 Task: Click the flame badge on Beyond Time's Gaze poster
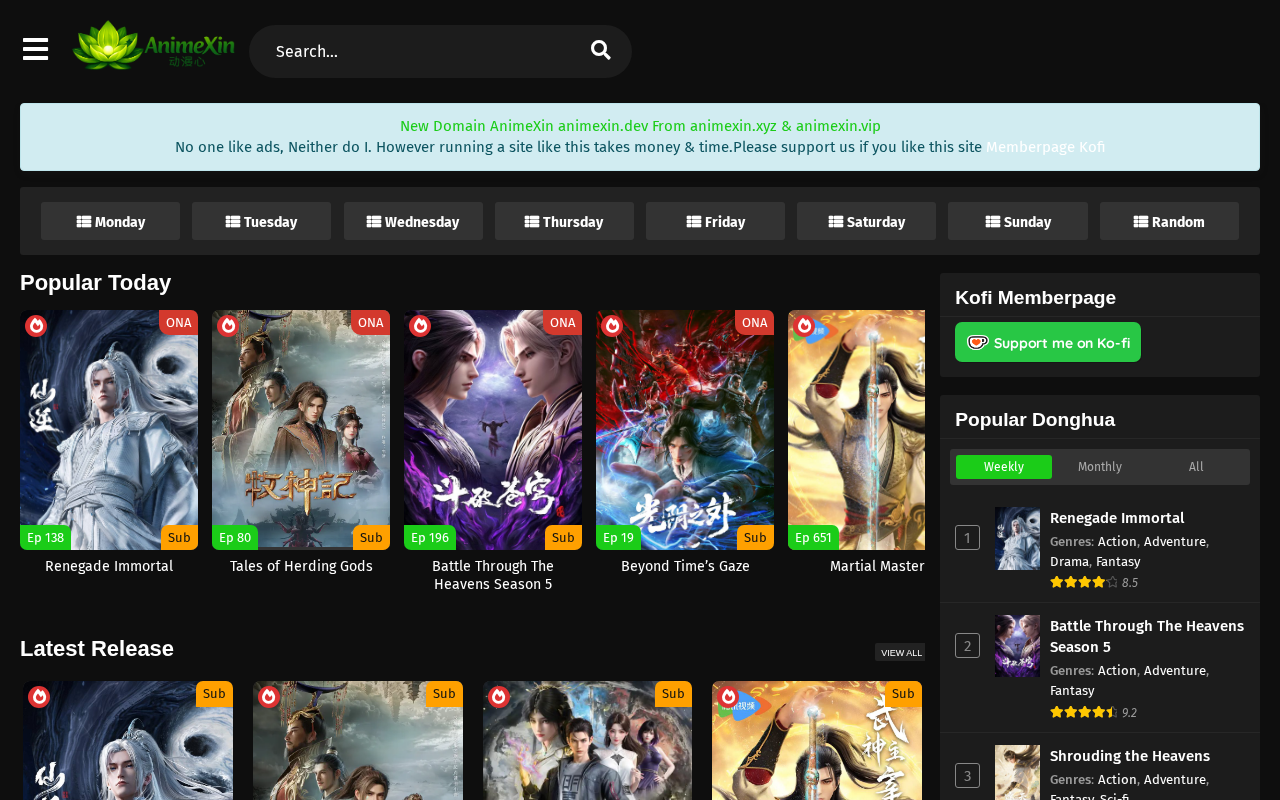(x=612, y=326)
